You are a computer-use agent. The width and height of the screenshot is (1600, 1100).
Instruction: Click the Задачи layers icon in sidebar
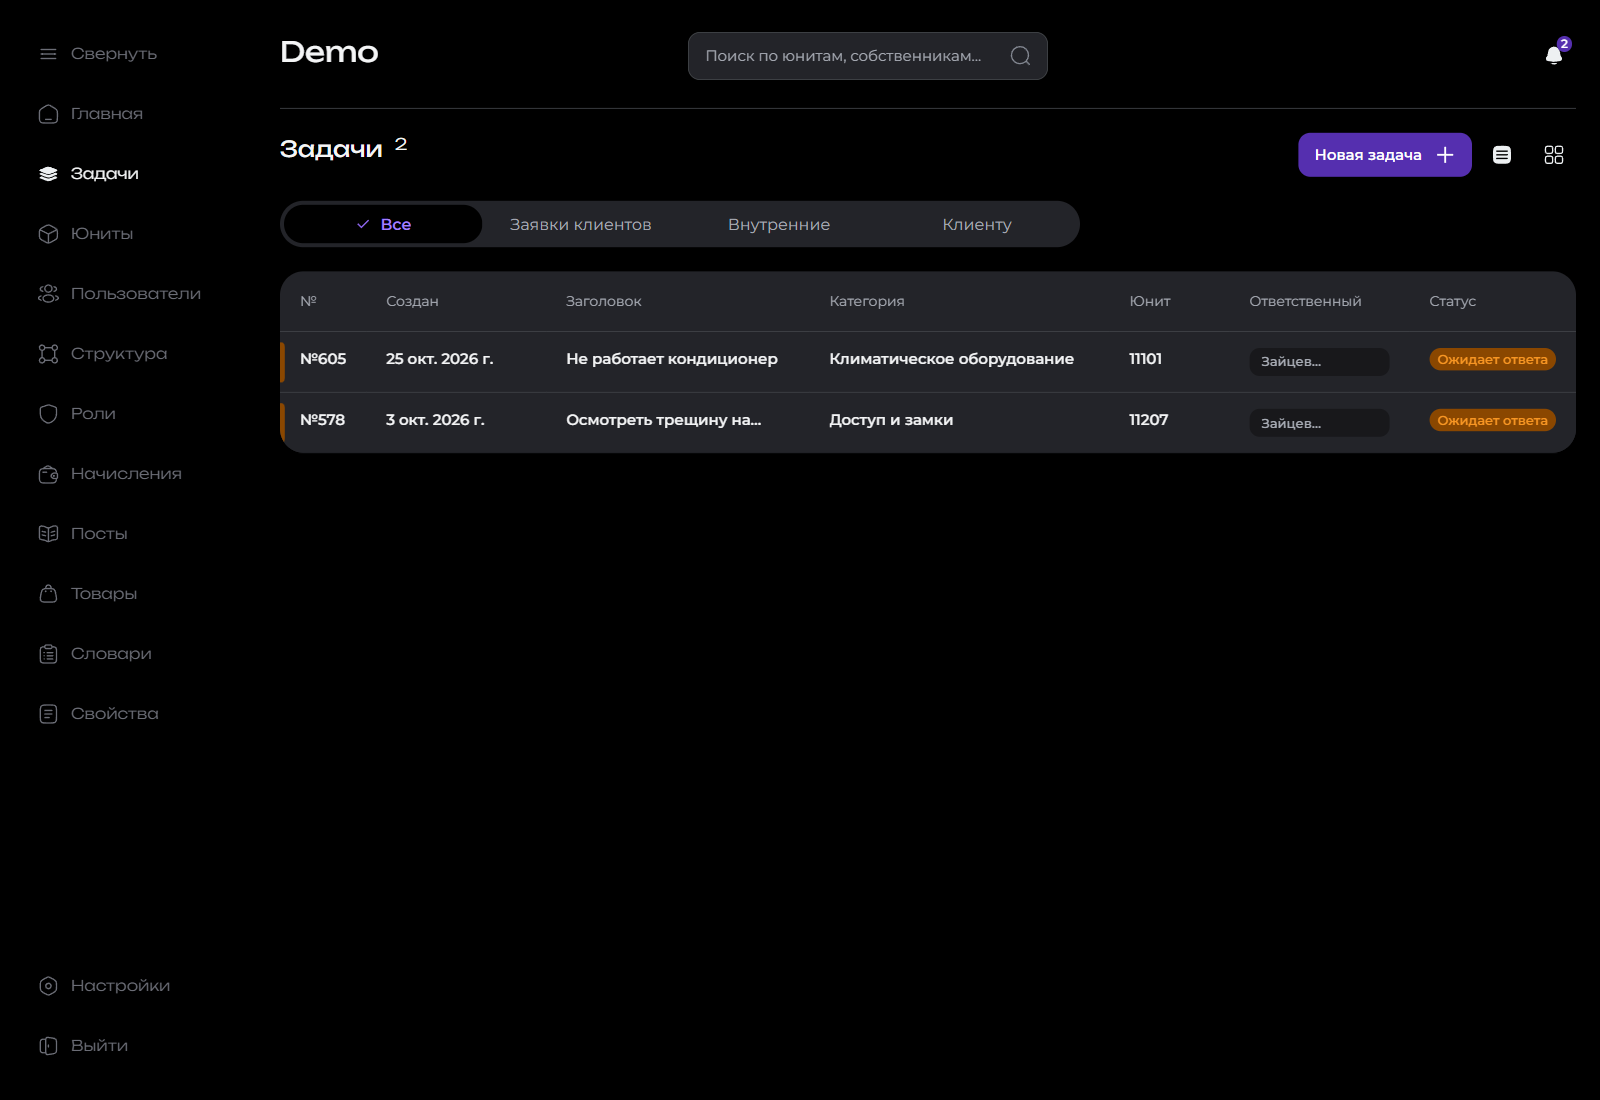pos(48,174)
